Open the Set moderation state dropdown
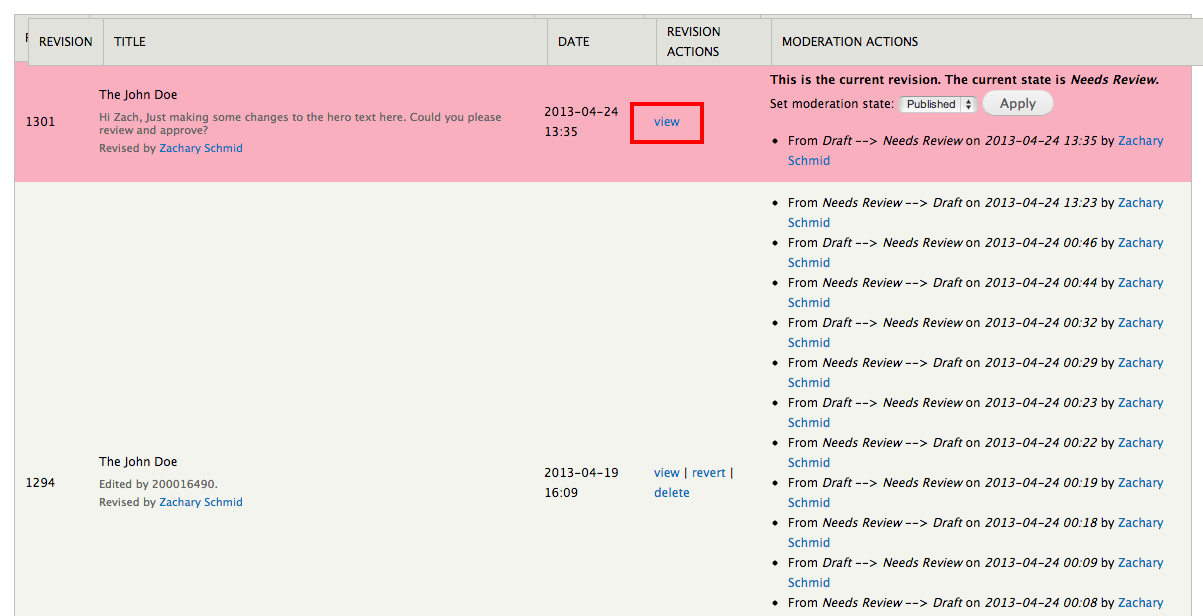1203x616 pixels. [x=938, y=104]
